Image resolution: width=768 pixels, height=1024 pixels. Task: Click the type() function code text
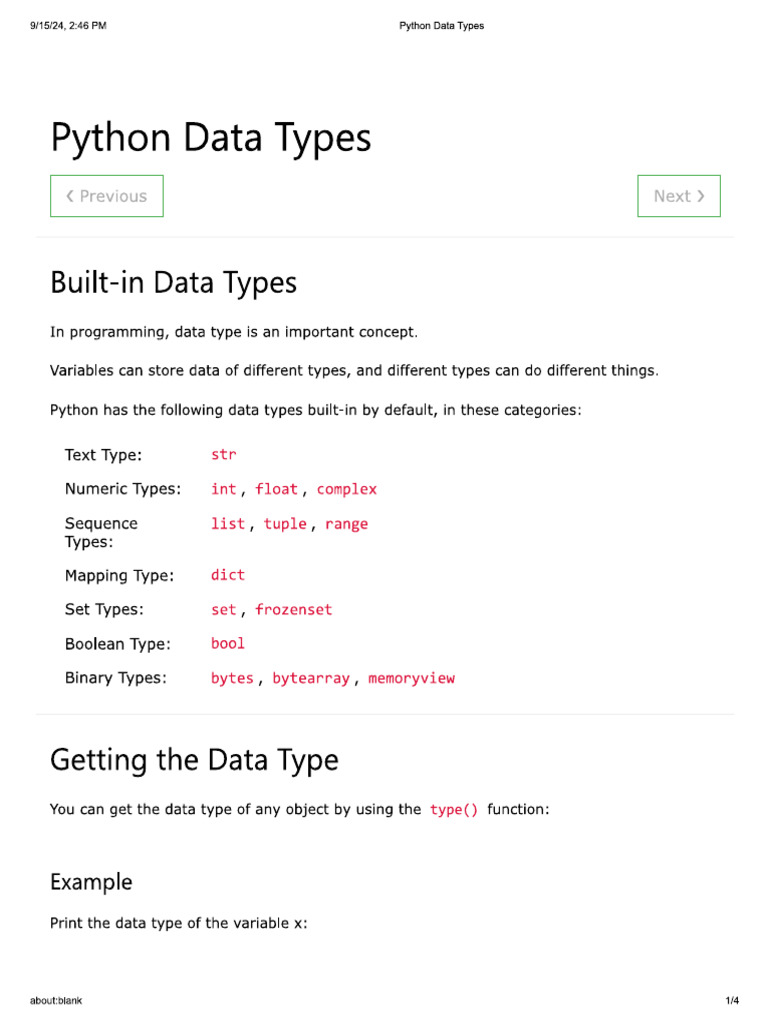pyautogui.click(x=454, y=810)
